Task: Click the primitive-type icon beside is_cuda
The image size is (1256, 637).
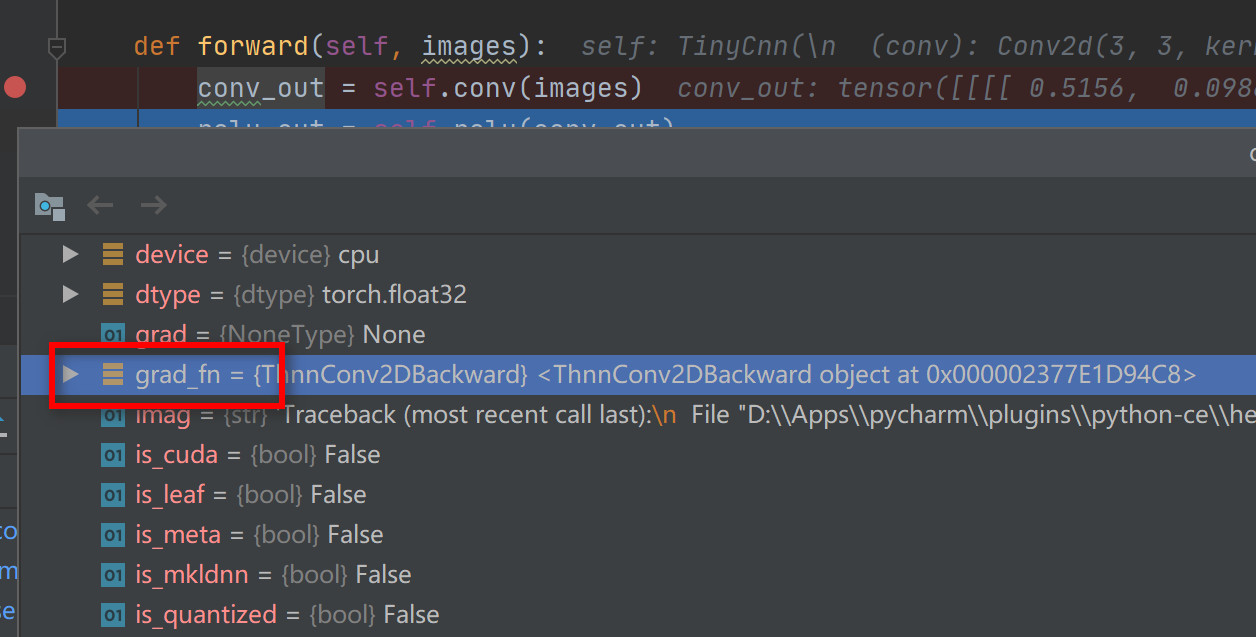Action: [113, 455]
